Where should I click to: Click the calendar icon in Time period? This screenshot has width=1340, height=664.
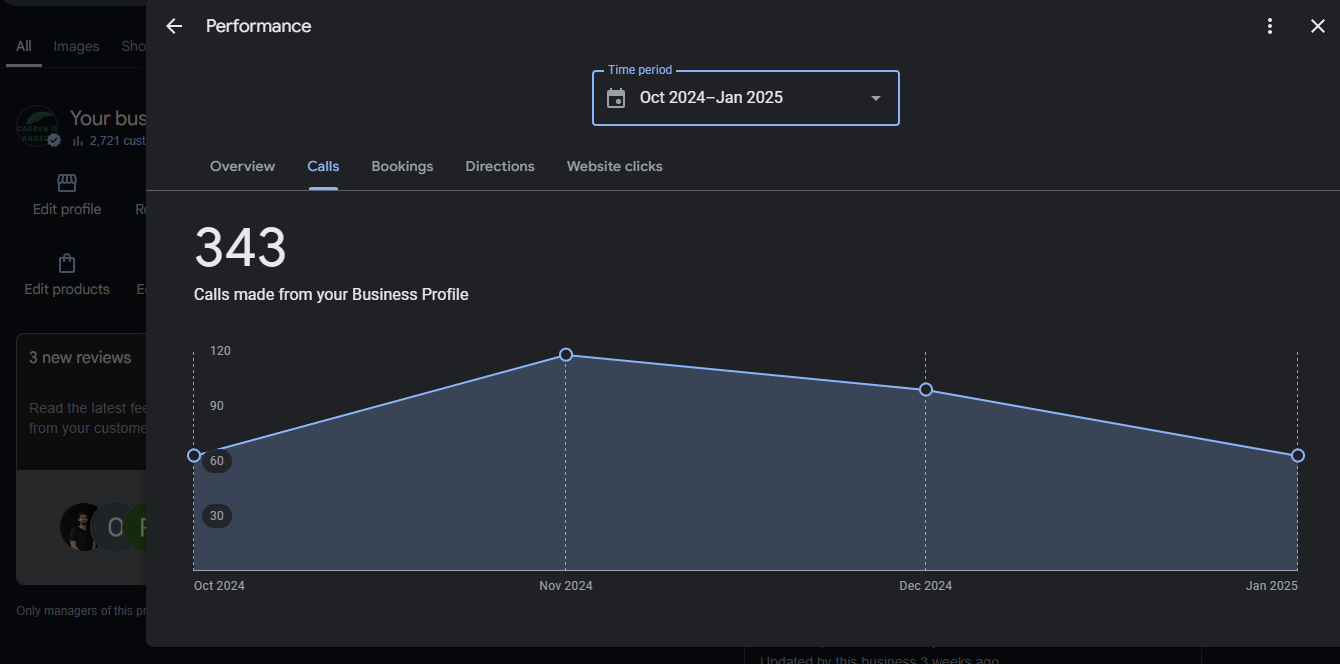[x=616, y=98]
